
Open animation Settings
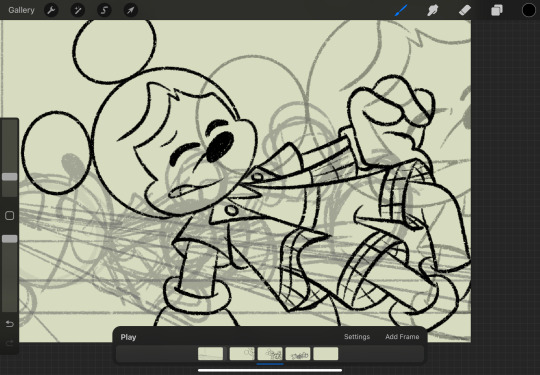point(357,337)
